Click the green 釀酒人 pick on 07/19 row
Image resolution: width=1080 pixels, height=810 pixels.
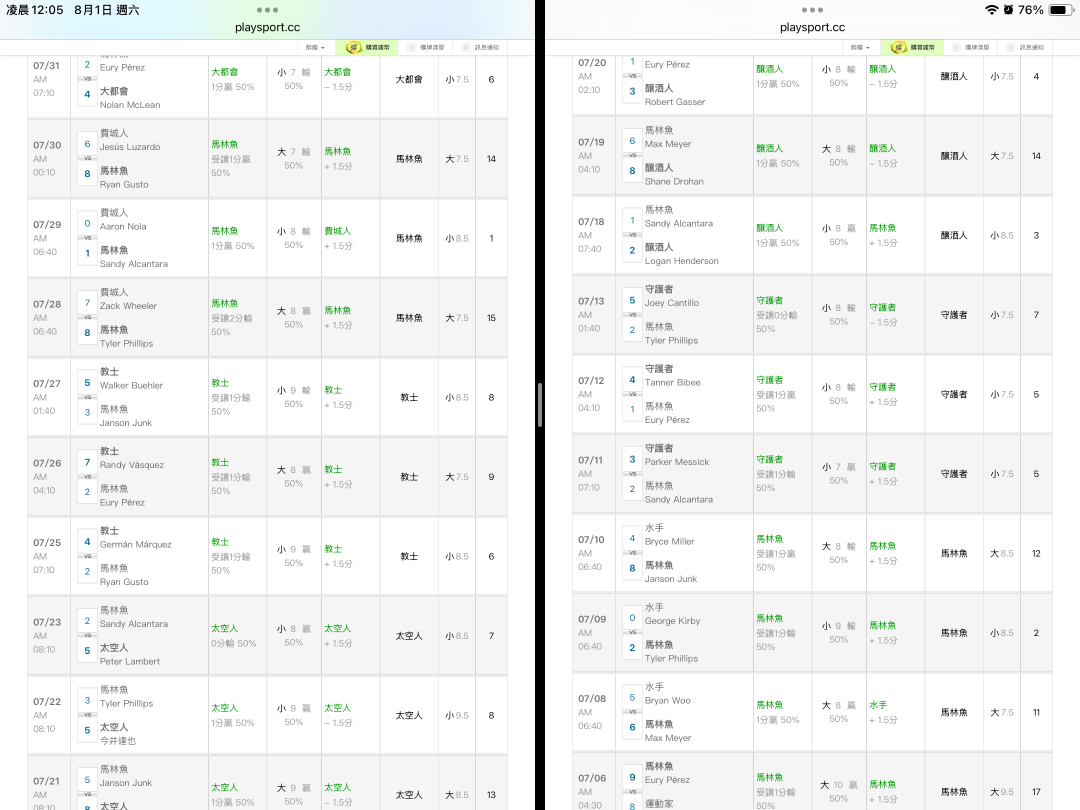pyautogui.click(x=769, y=148)
